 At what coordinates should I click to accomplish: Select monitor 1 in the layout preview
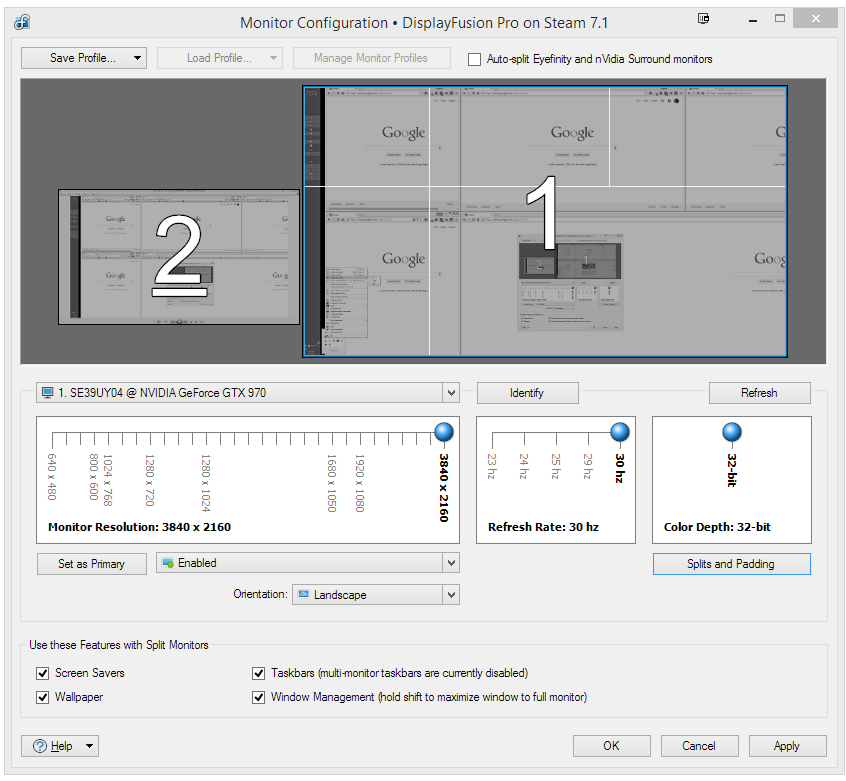[x=545, y=221]
